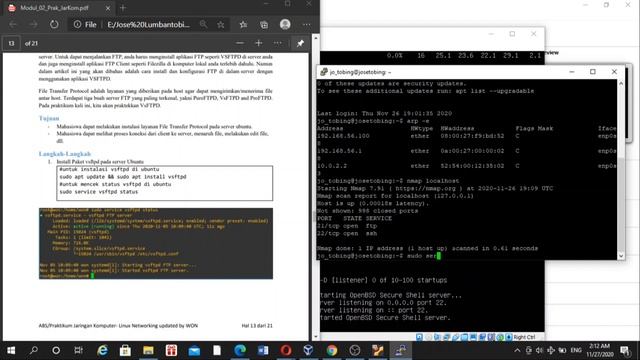Screen dimensions: 640x360
Task: Open Windows taskbar search
Action: pos(33,350)
